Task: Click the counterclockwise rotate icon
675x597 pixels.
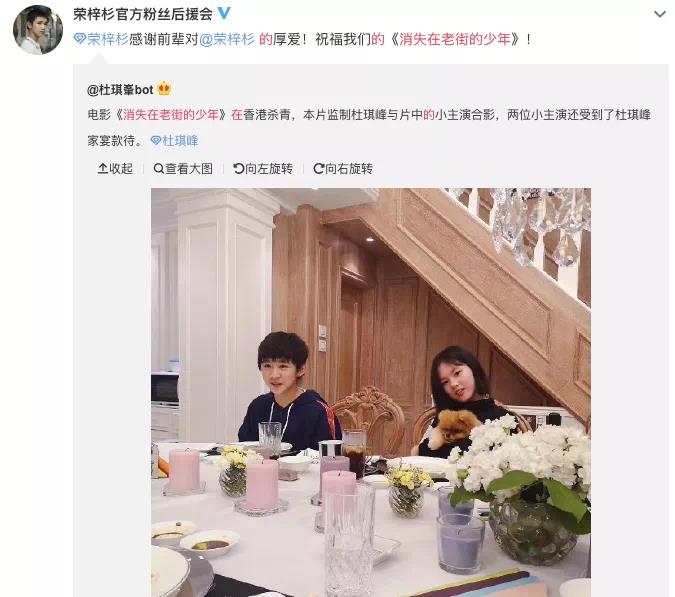Action: [238, 169]
